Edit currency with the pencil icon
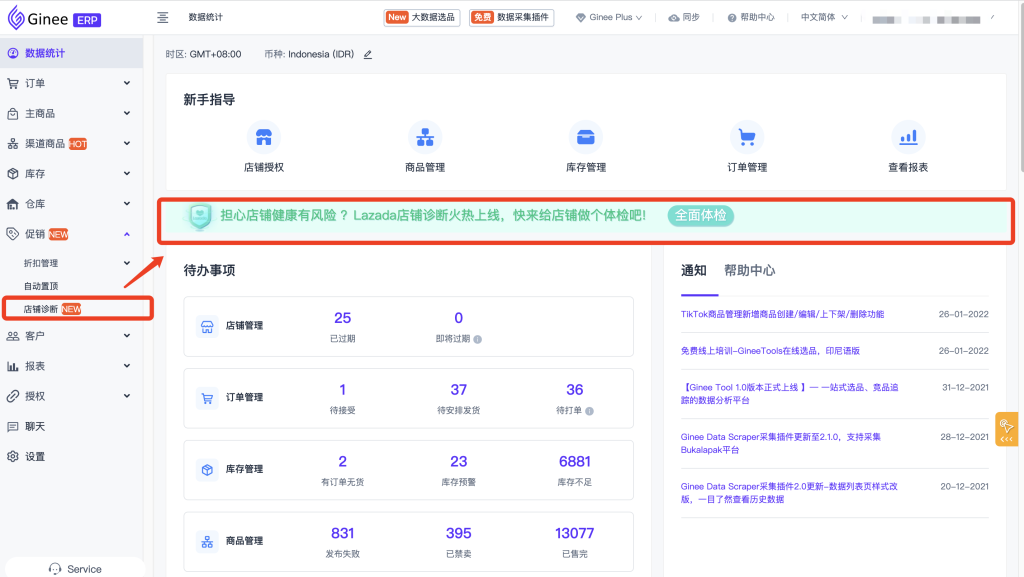Viewport: 1024px width, 577px height. [368, 55]
